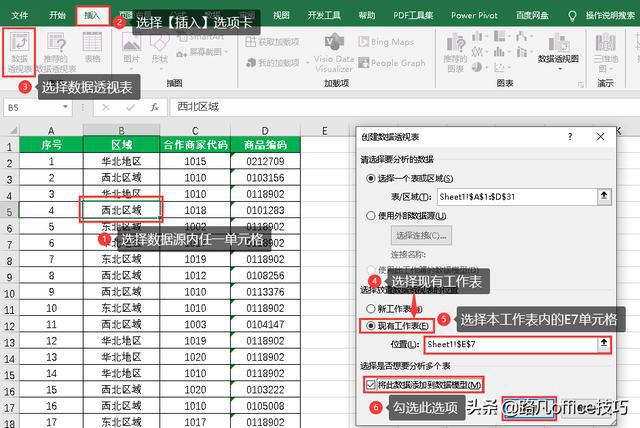Open the 3D Map (三维地图) tool
The width and height of the screenshot is (640, 428).
pyautogui.click(x=605, y=53)
